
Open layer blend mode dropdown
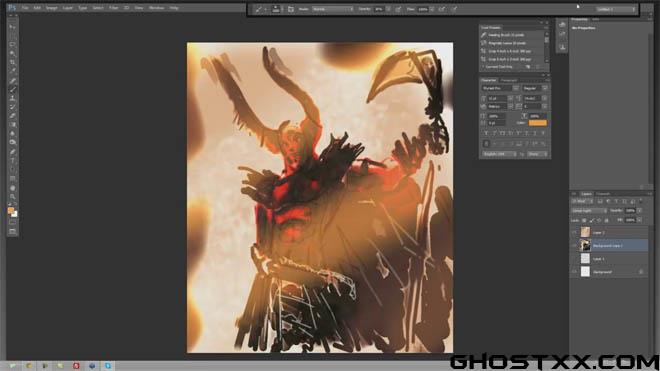pos(589,210)
